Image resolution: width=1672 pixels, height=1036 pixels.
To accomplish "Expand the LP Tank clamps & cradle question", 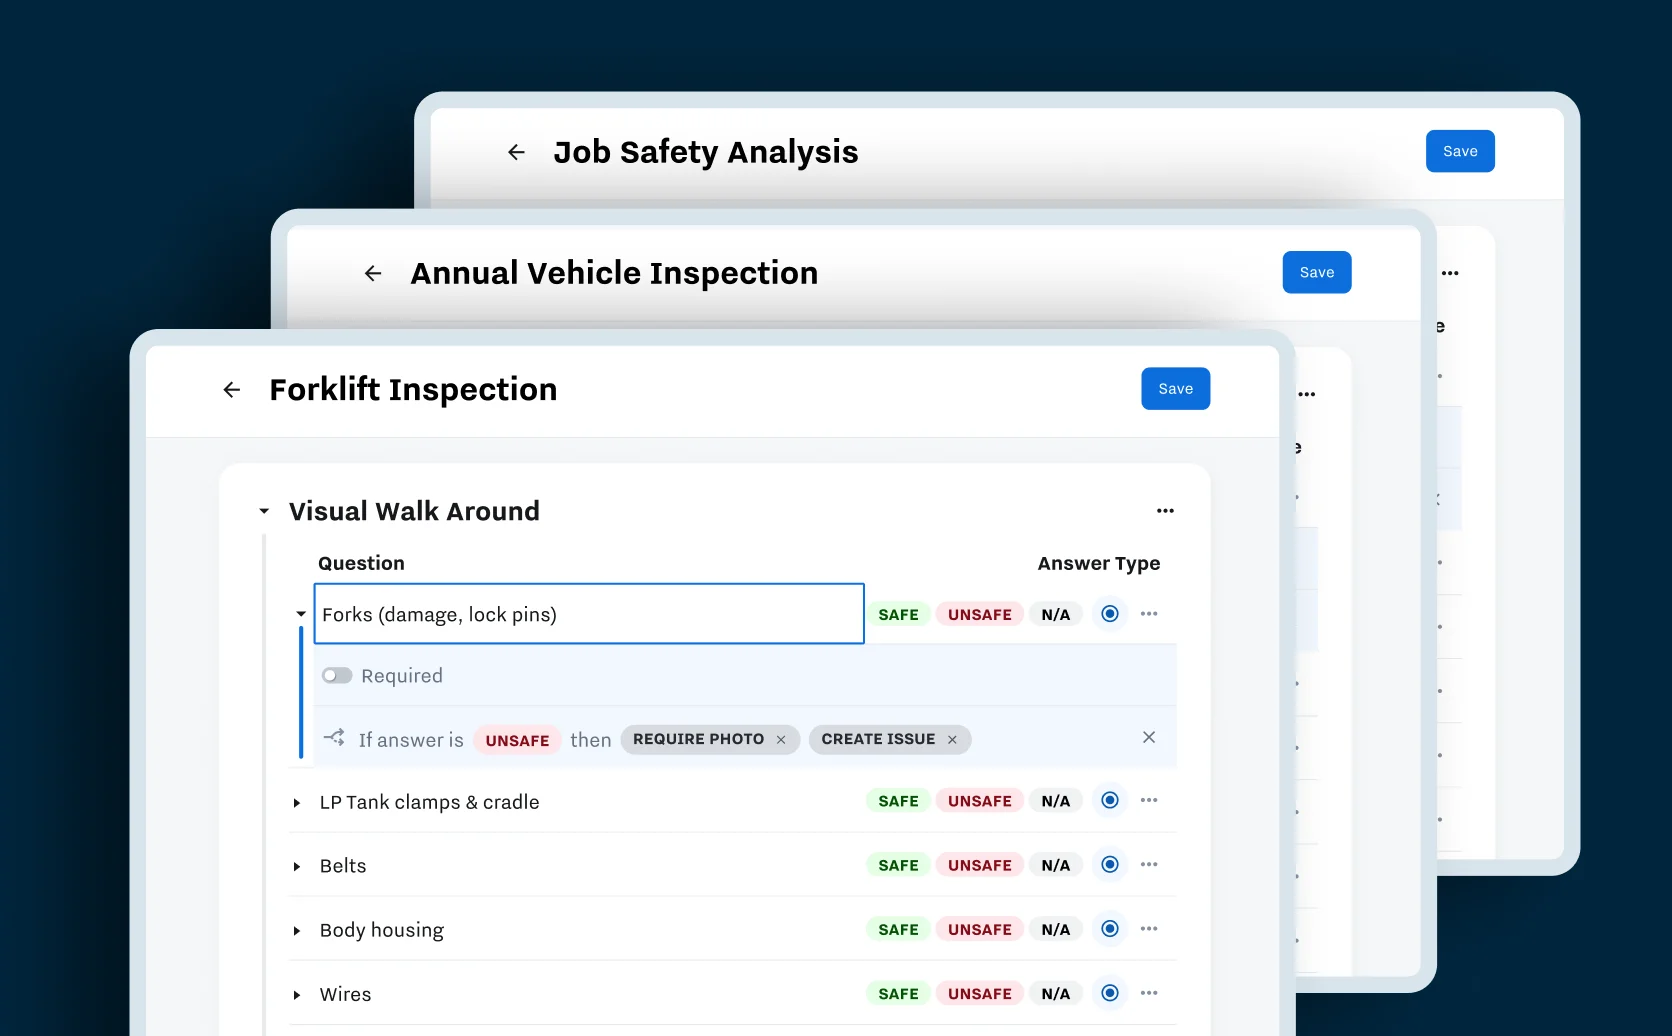I will [x=296, y=801].
